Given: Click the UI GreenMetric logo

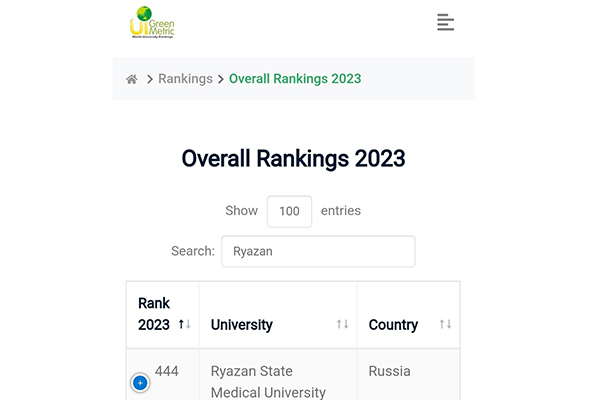Looking at the screenshot, I should coord(152,22).
